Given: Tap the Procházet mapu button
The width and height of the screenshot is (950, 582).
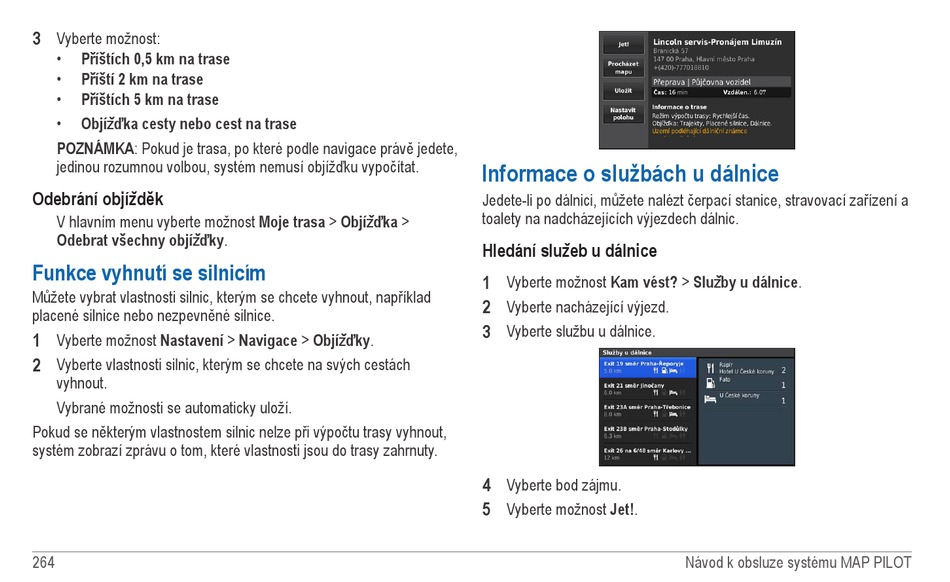Looking at the screenshot, I should [x=623, y=67].
